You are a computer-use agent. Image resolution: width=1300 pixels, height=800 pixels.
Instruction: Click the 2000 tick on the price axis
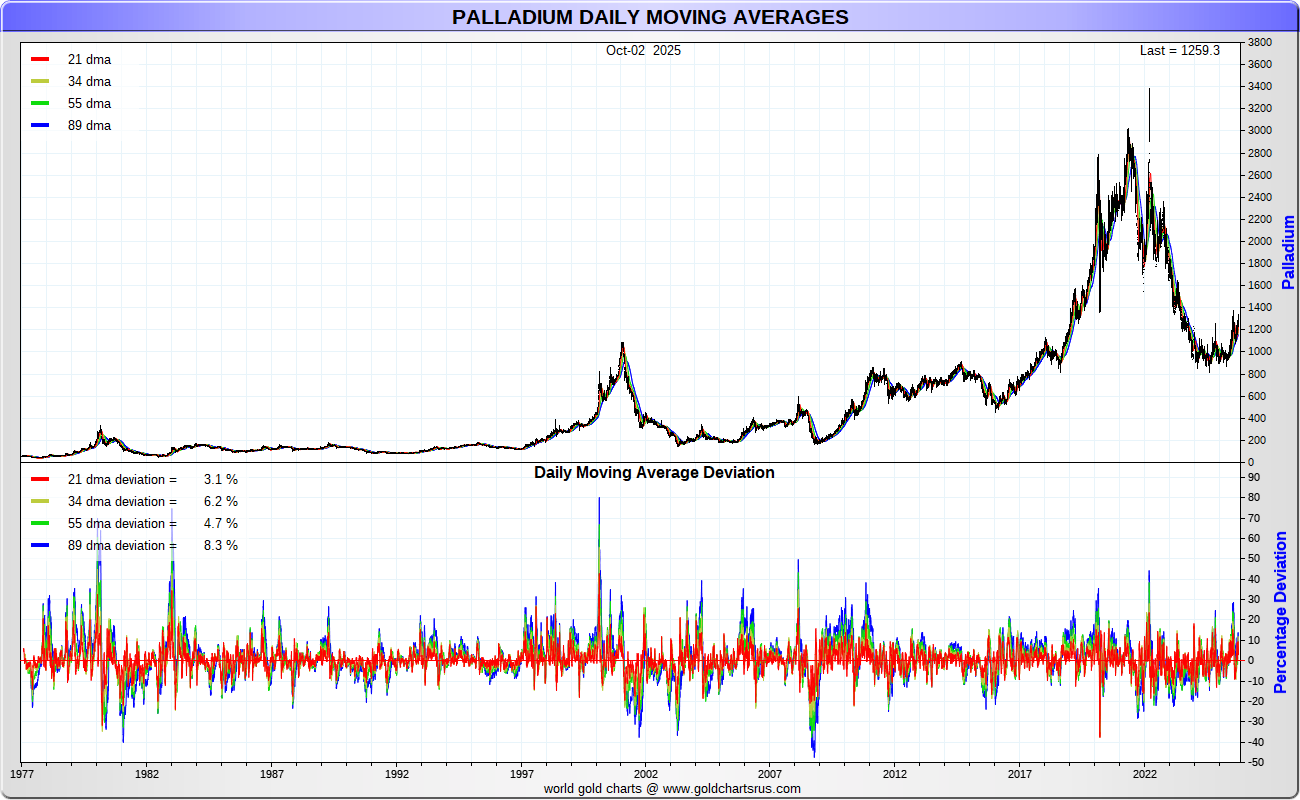coord(1259,242)
